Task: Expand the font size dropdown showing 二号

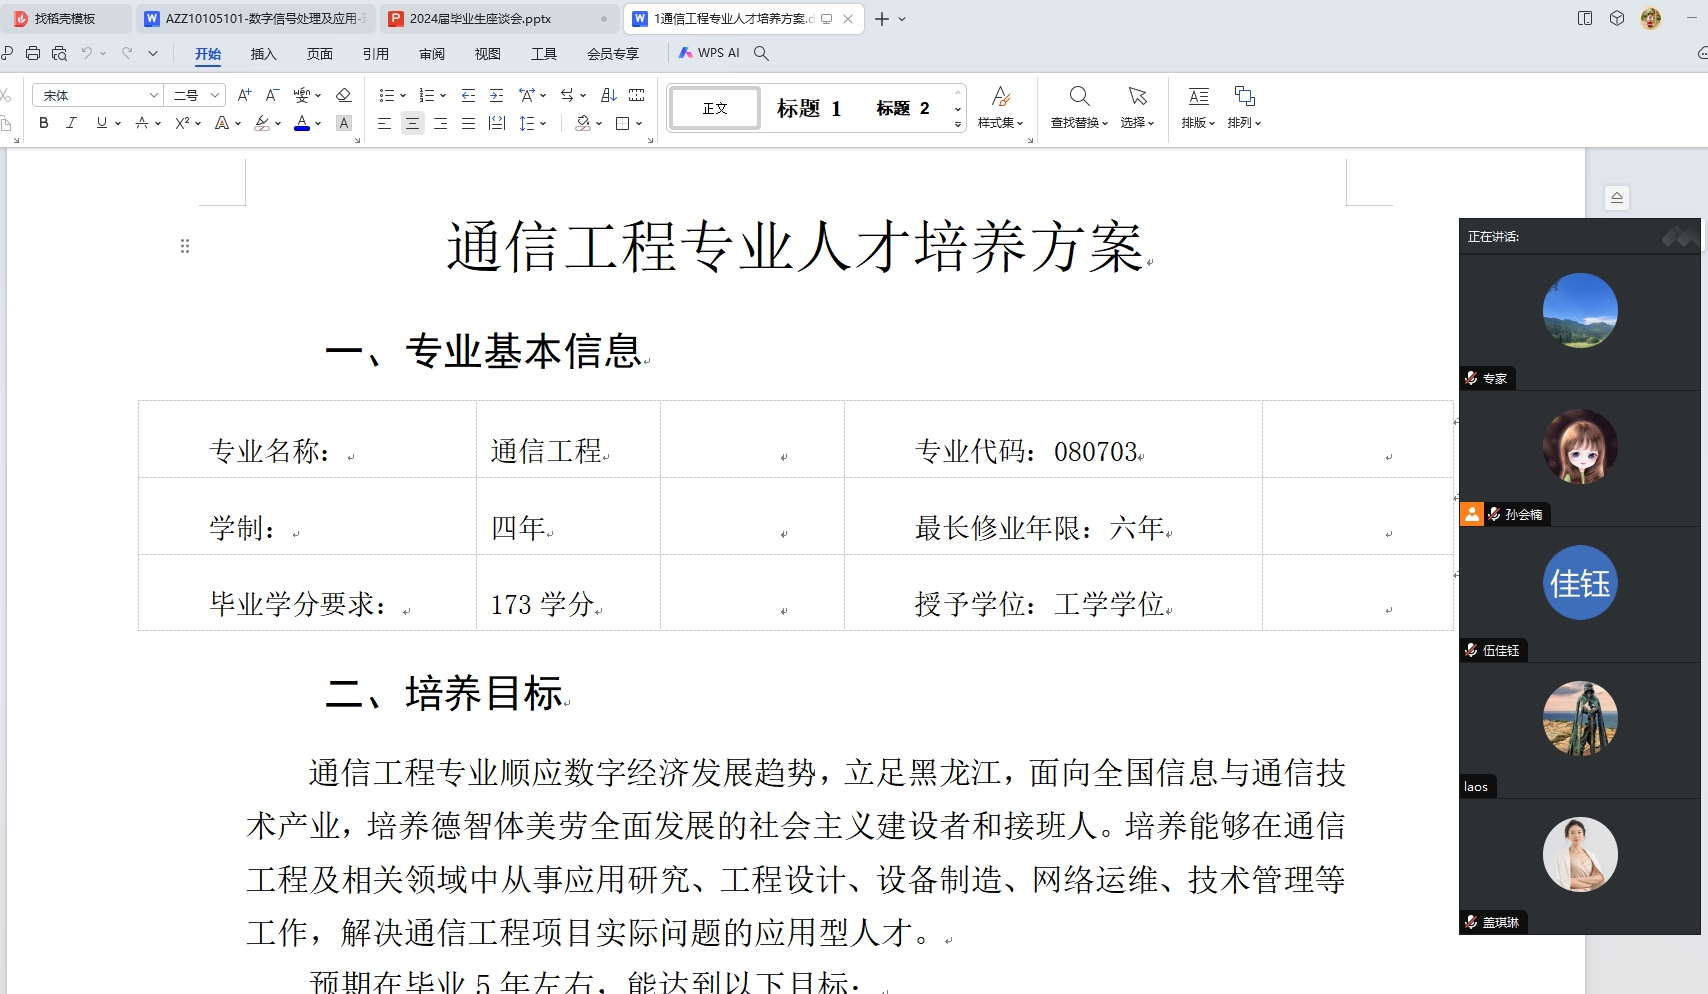Action: point(214,95)
